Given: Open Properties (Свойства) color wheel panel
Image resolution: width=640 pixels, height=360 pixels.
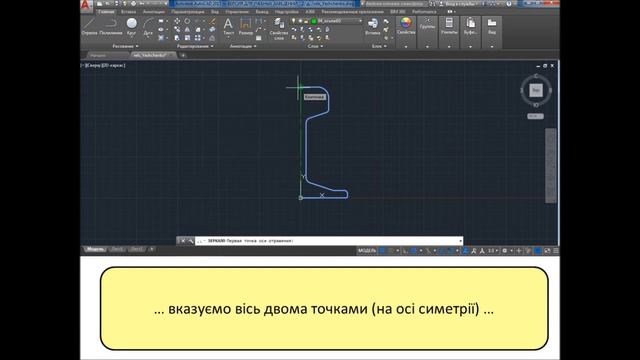Looking at the screenshot, I should 406,25.
